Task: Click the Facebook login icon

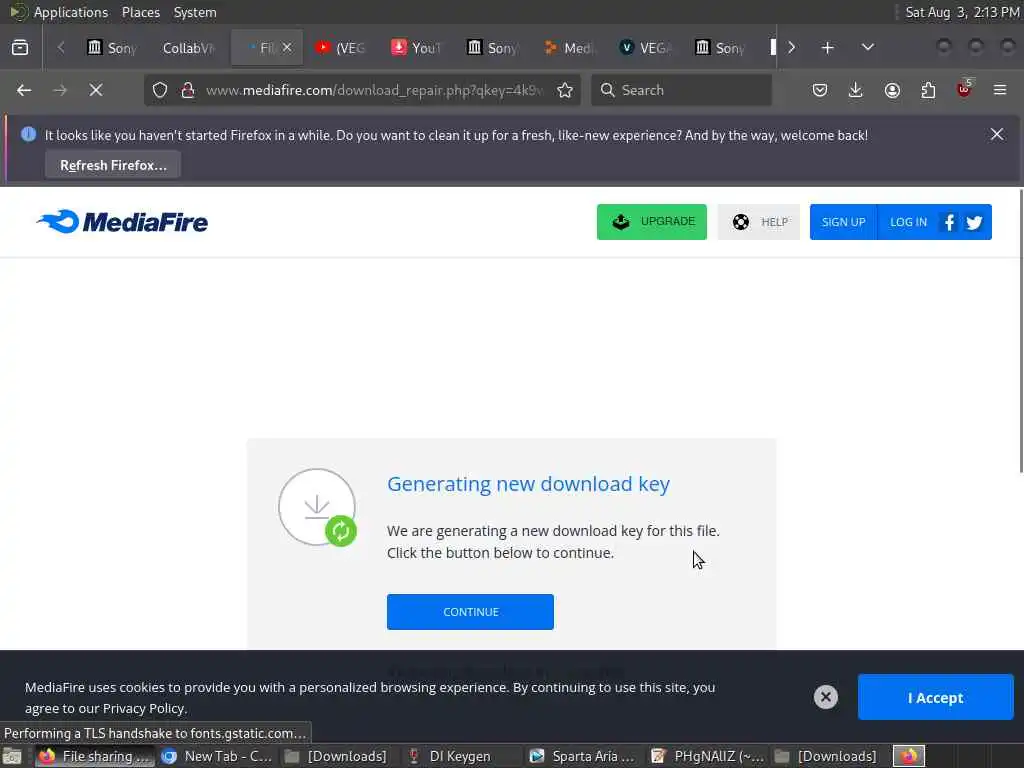Action: point(949,222)
